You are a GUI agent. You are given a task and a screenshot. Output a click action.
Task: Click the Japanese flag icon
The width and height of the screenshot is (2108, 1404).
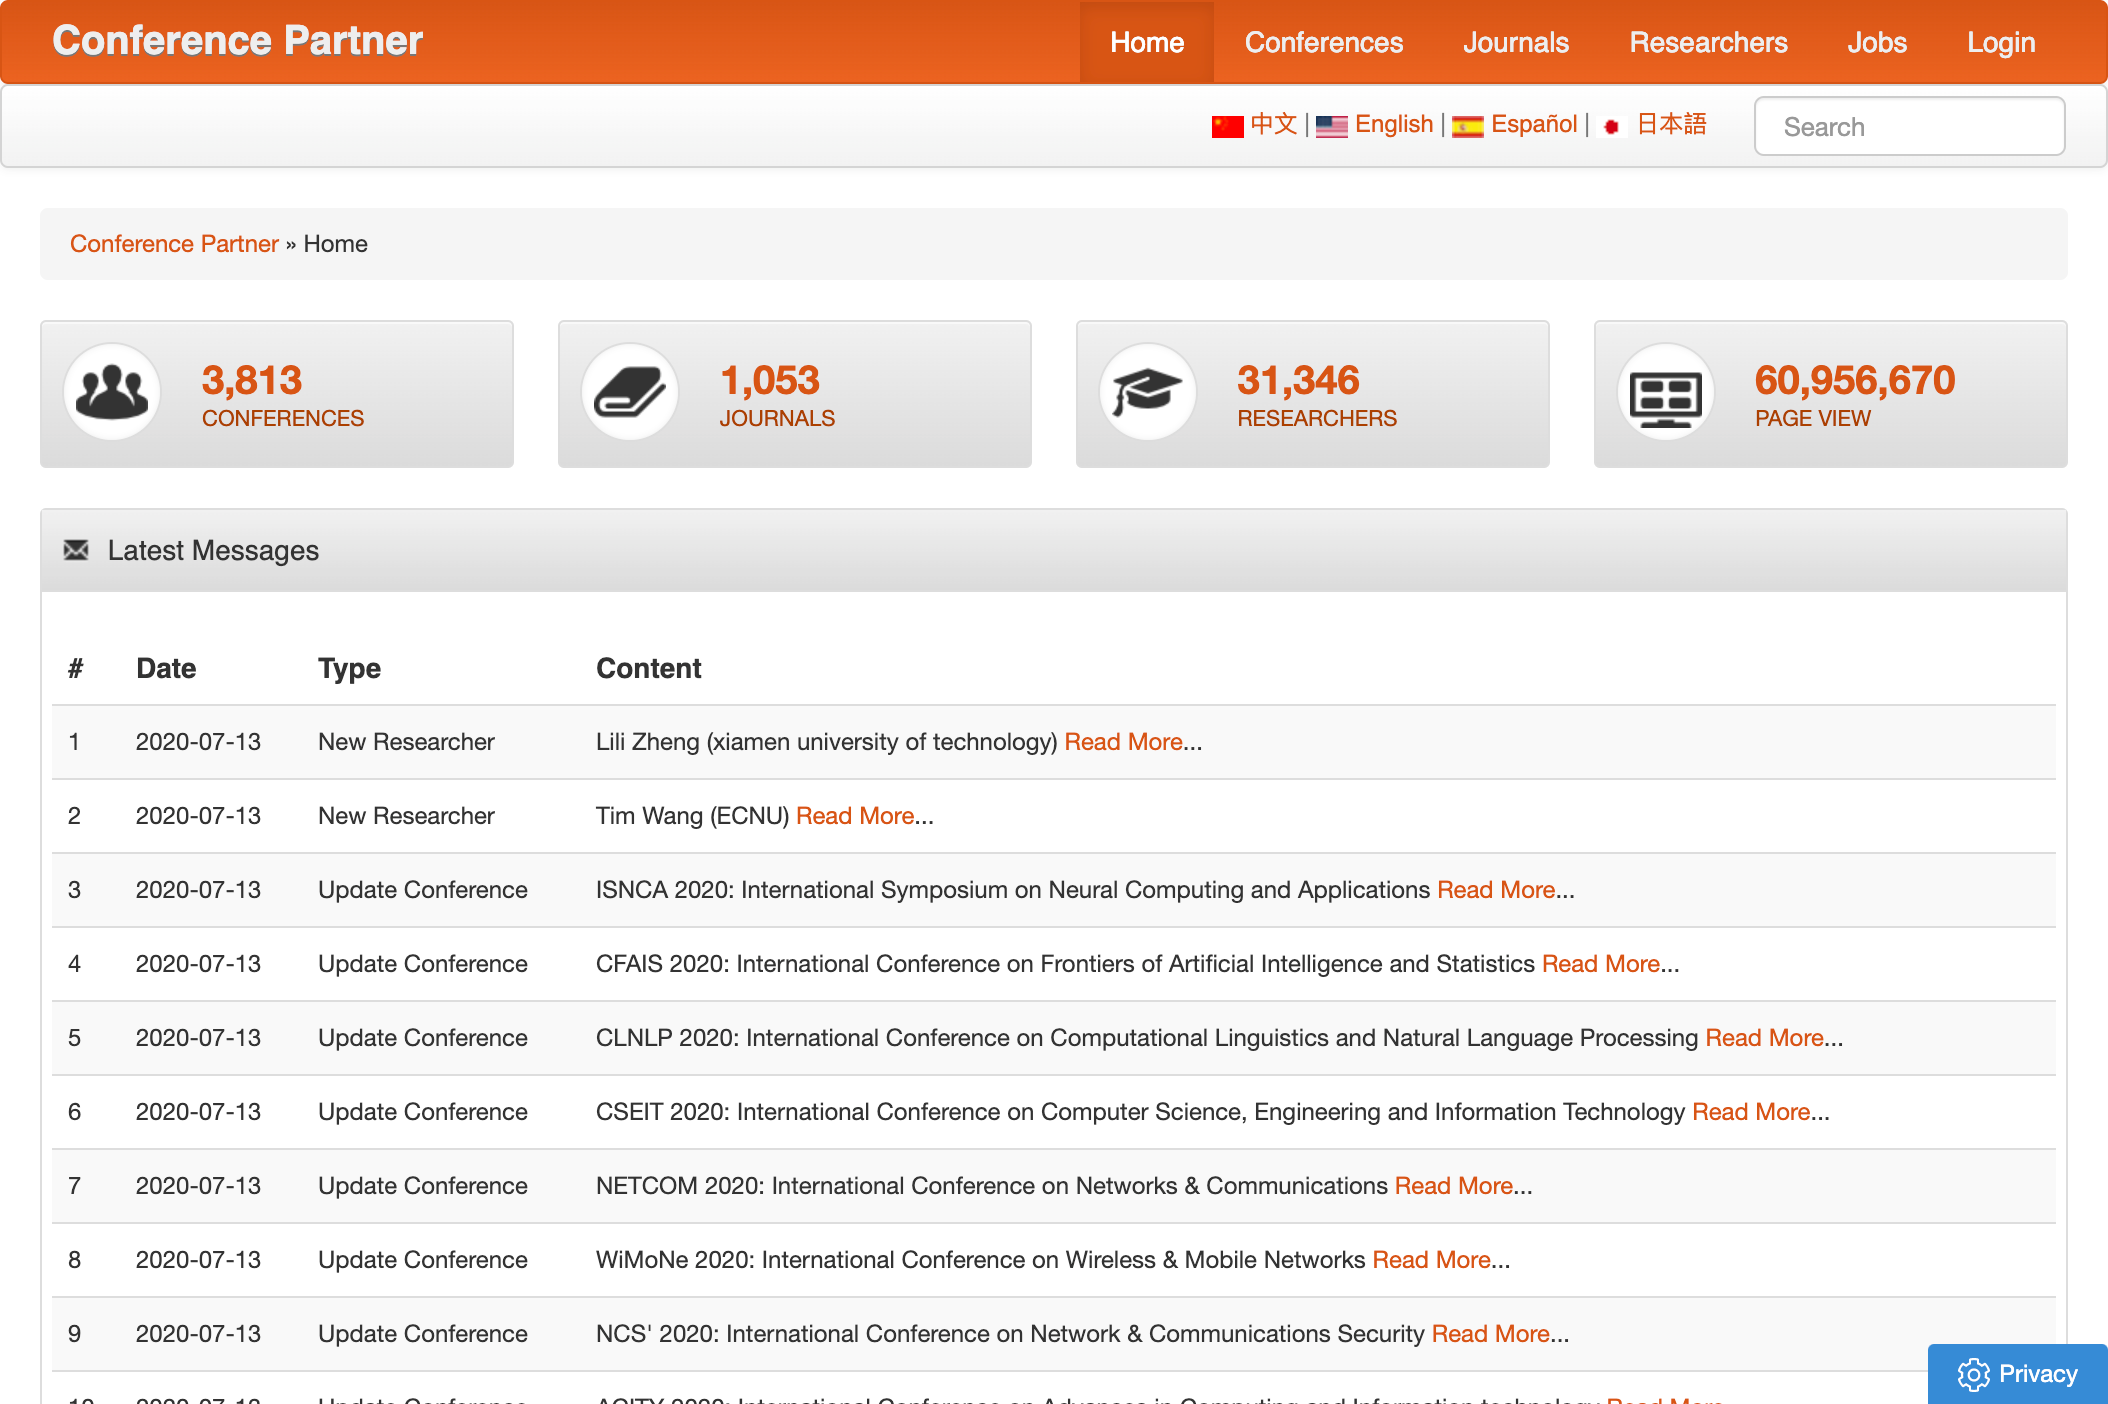pyautogui.click(x=1611, y=126)
